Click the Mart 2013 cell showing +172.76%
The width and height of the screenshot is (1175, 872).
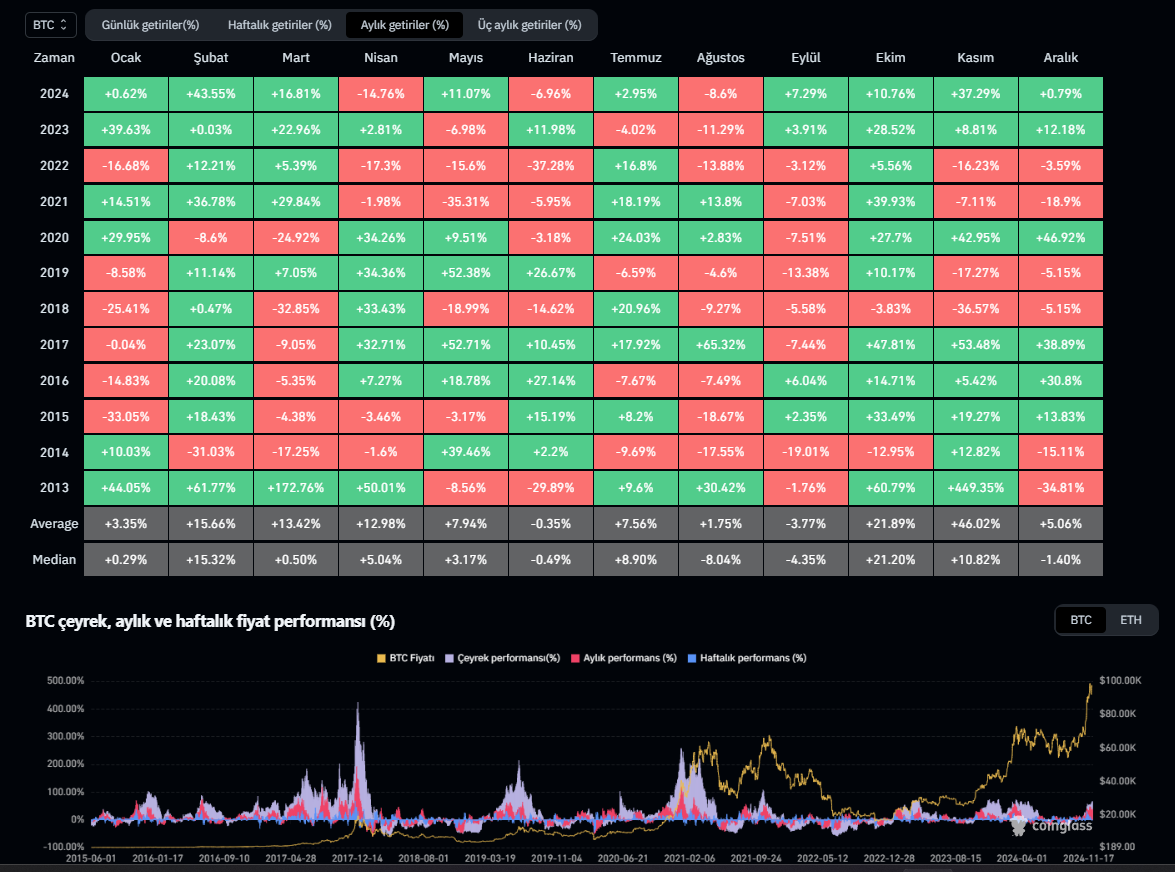295,488
